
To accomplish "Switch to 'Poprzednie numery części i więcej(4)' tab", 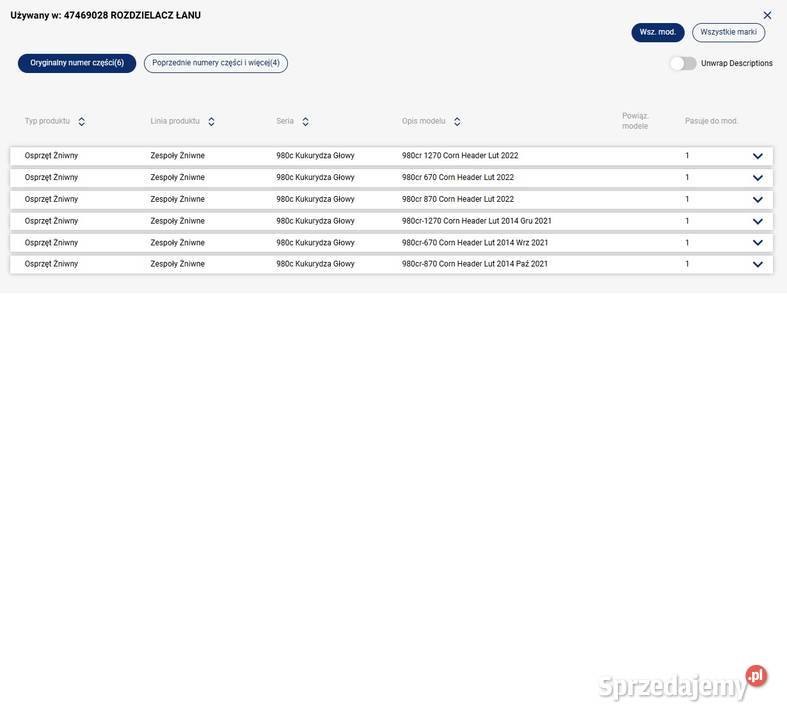I will point(216,63).
